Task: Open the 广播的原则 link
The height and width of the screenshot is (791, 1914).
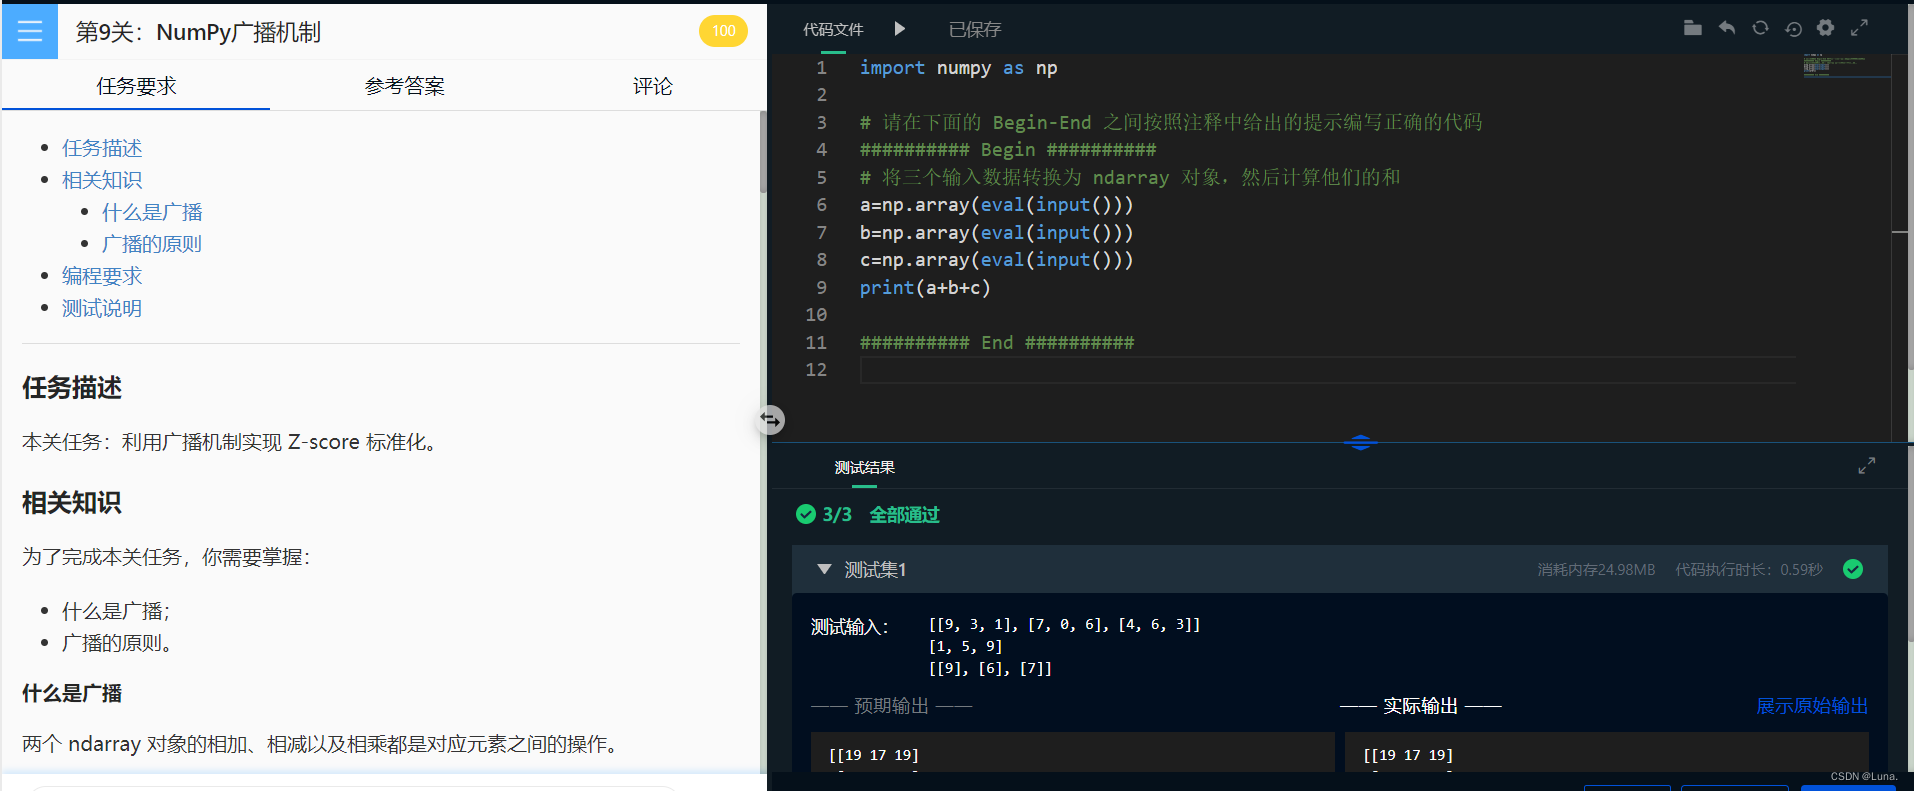Action: tap(152, 244)
